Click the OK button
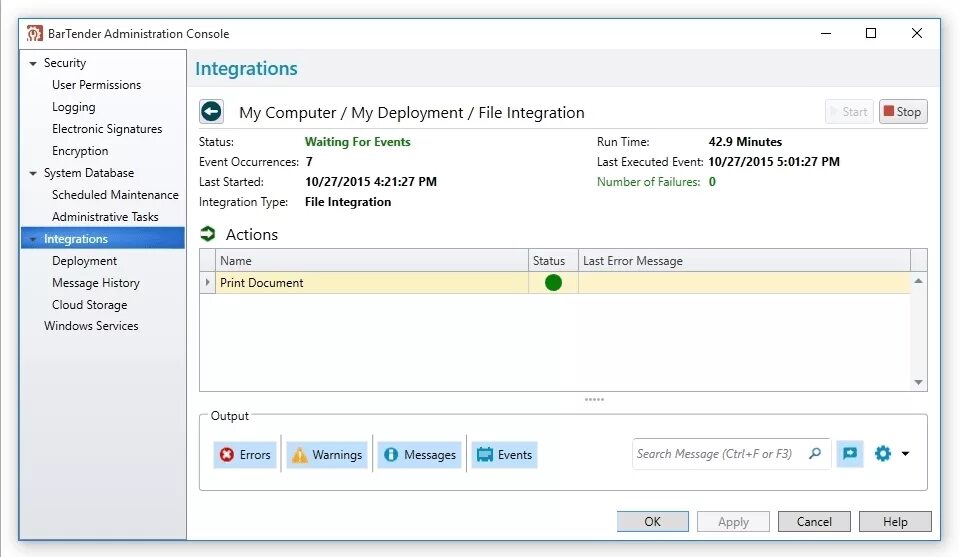Screen dimensions: 961x557 coord(653,521)
